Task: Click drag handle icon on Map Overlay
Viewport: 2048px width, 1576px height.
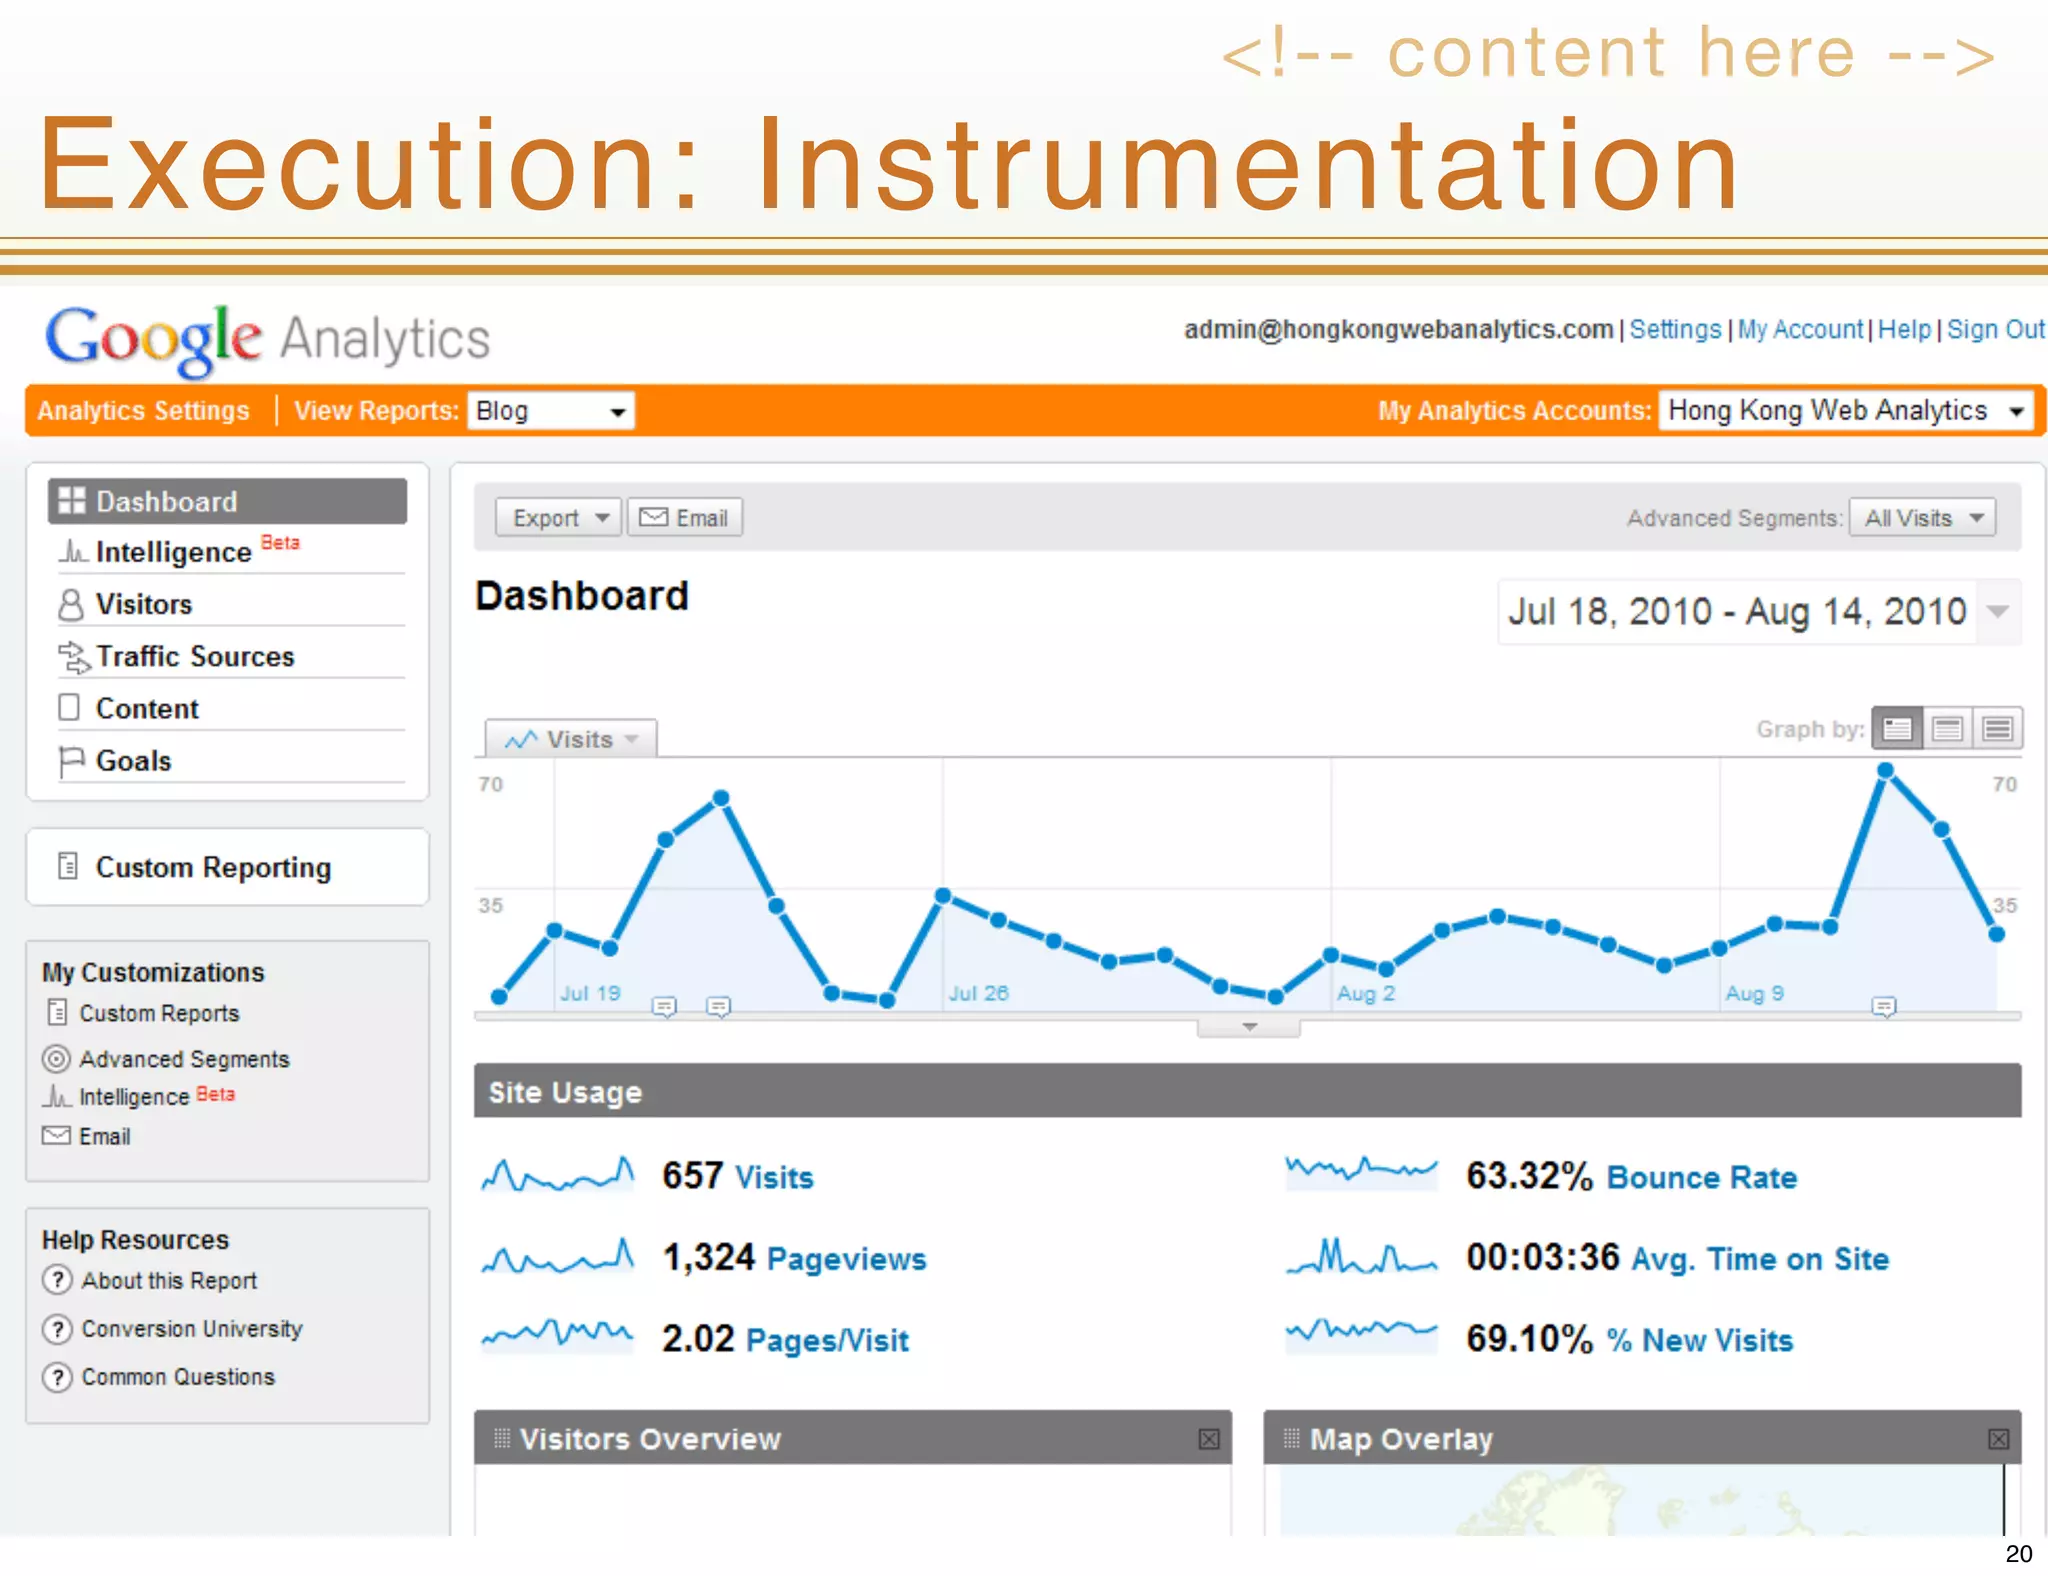Action: (x=1291, y=1438)
